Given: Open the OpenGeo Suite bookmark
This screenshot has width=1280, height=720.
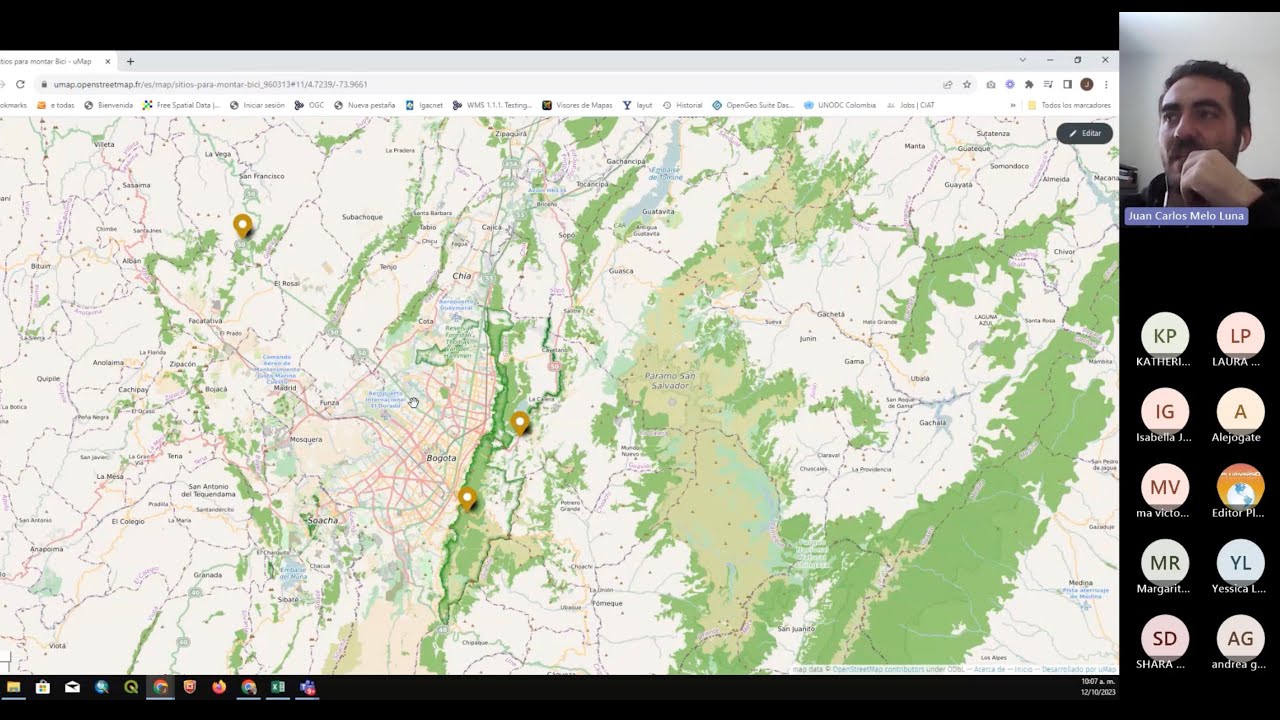Looking at the screenshot, I should click(x=752, y=105).
